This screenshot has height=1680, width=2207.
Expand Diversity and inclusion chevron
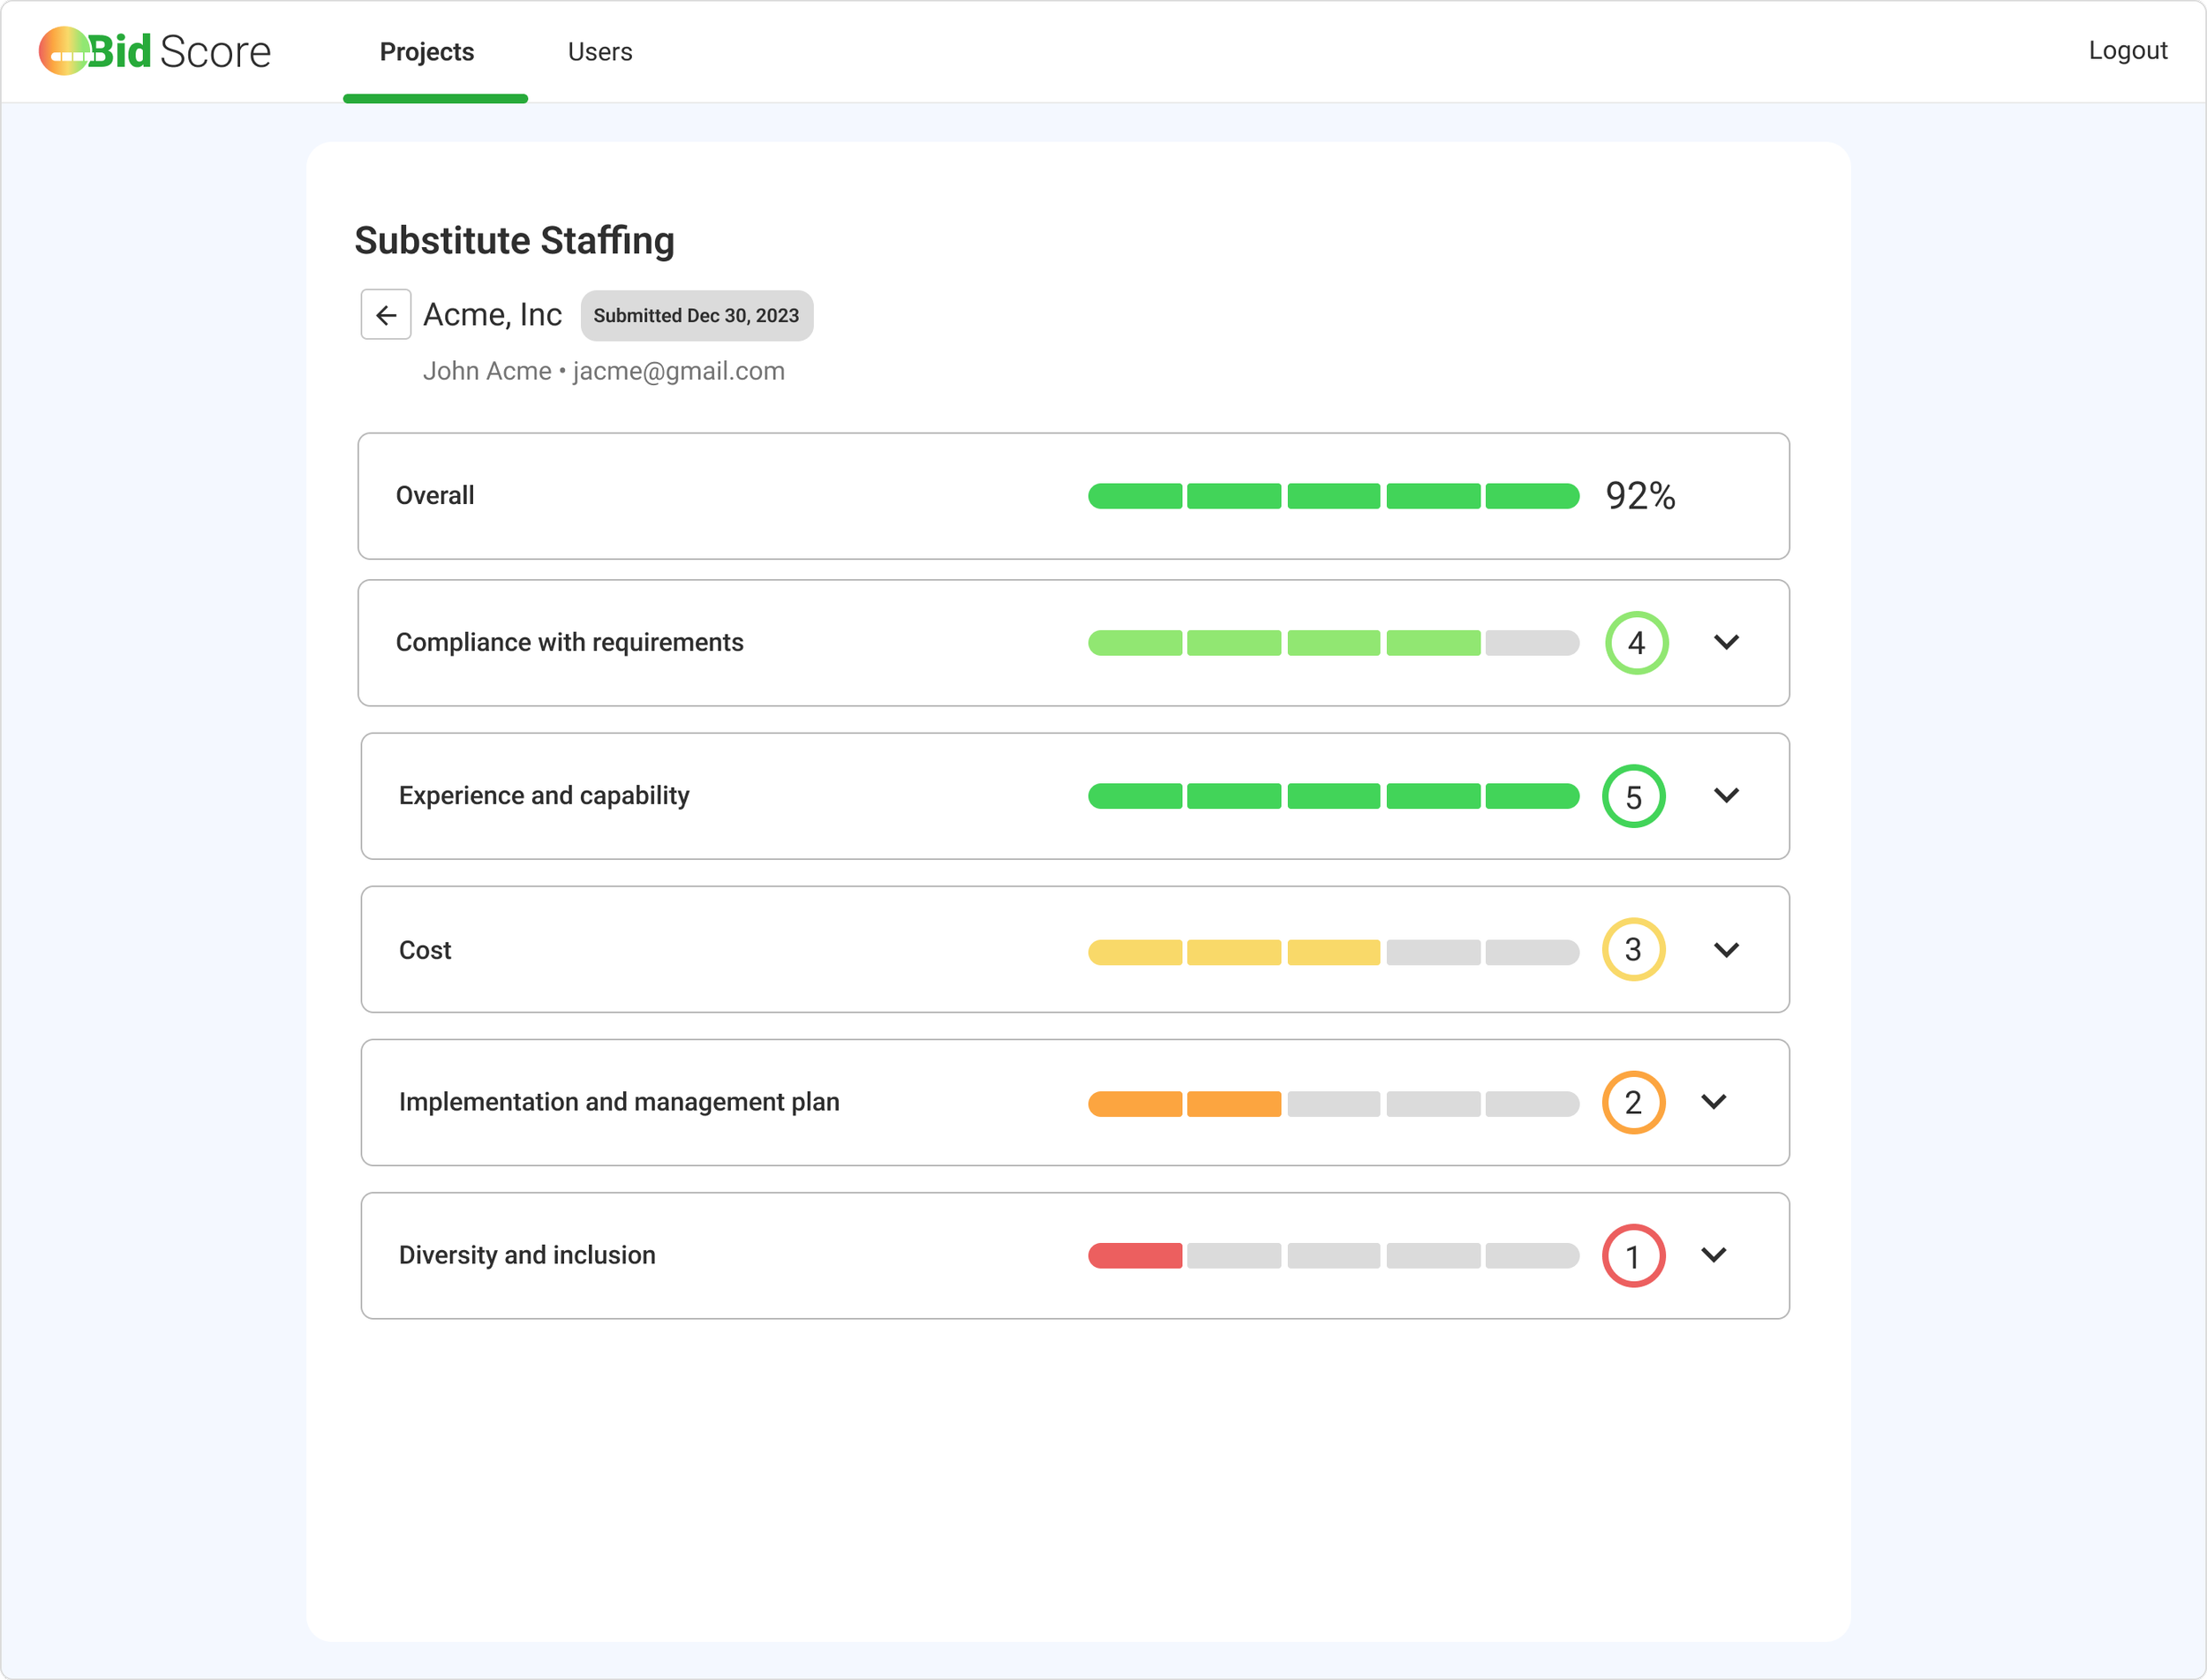click(1714, 1255)
